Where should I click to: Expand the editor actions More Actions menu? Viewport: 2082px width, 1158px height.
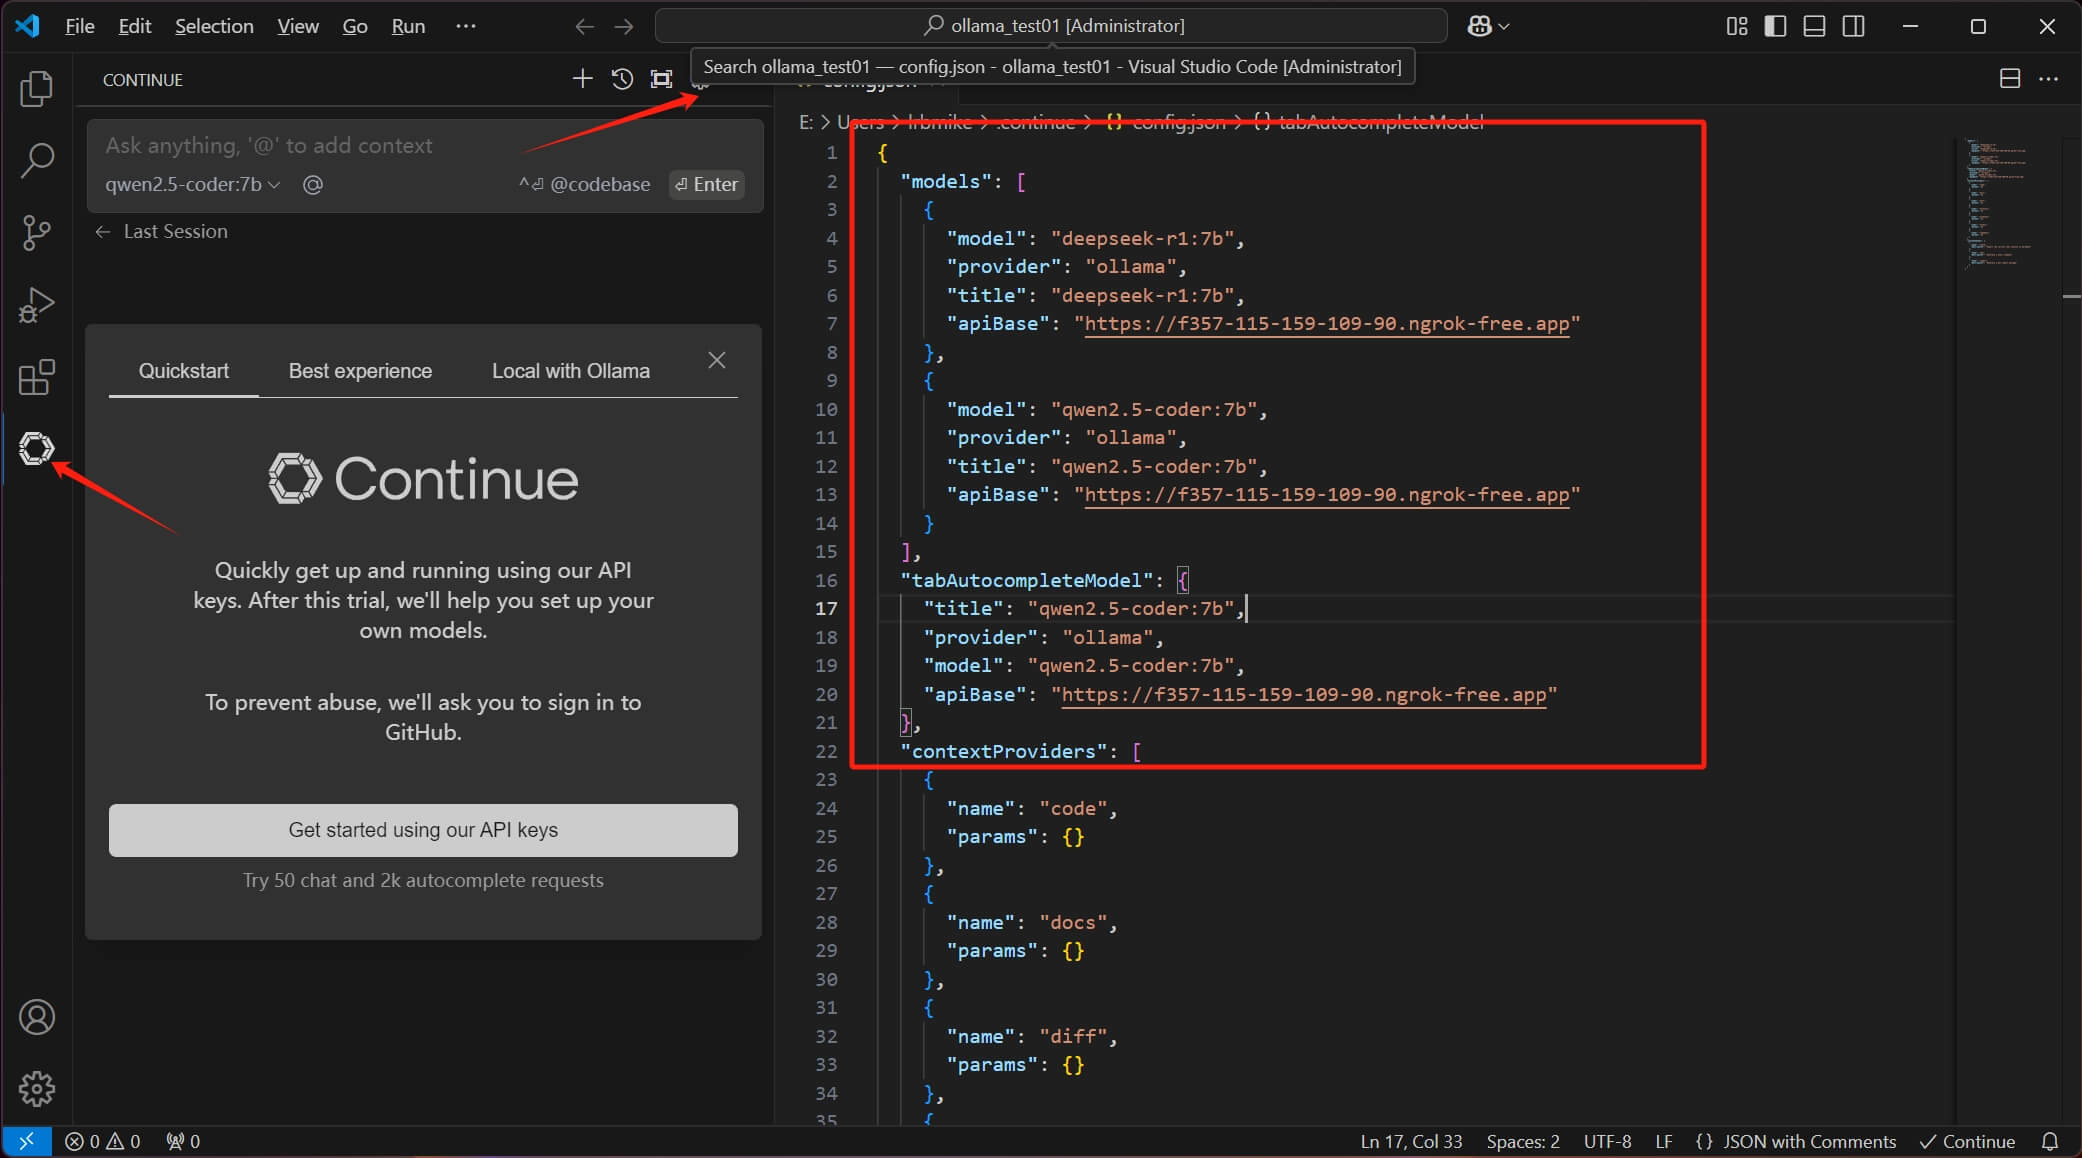(x=2049, y=79)
